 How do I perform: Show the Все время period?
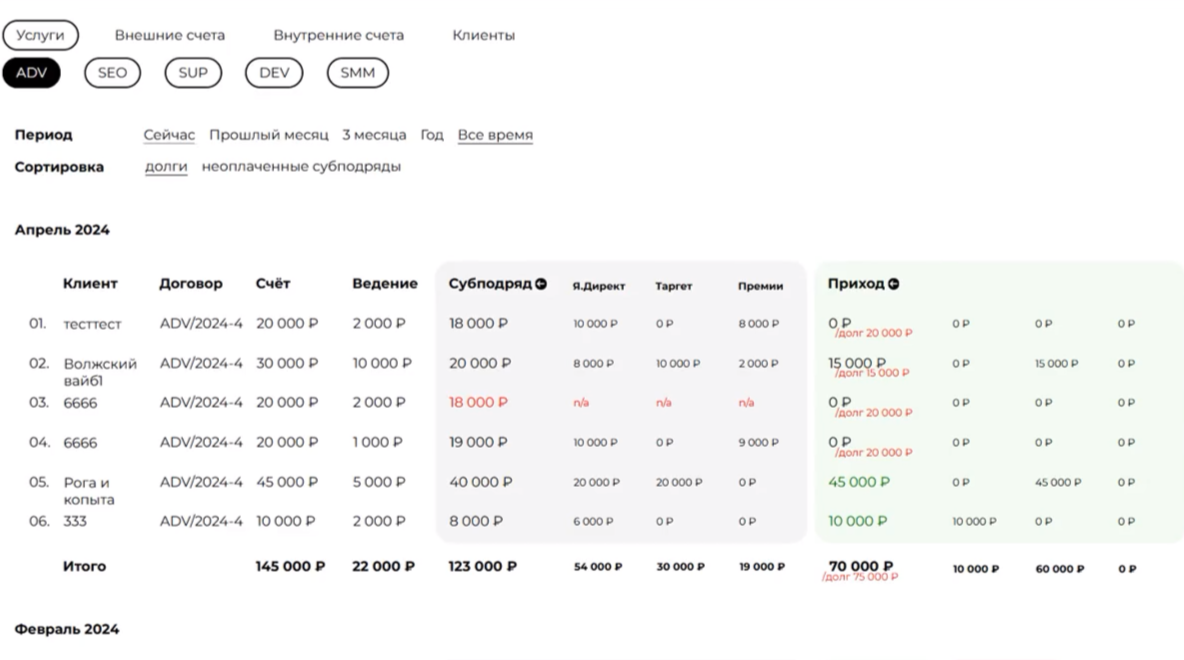495,135
